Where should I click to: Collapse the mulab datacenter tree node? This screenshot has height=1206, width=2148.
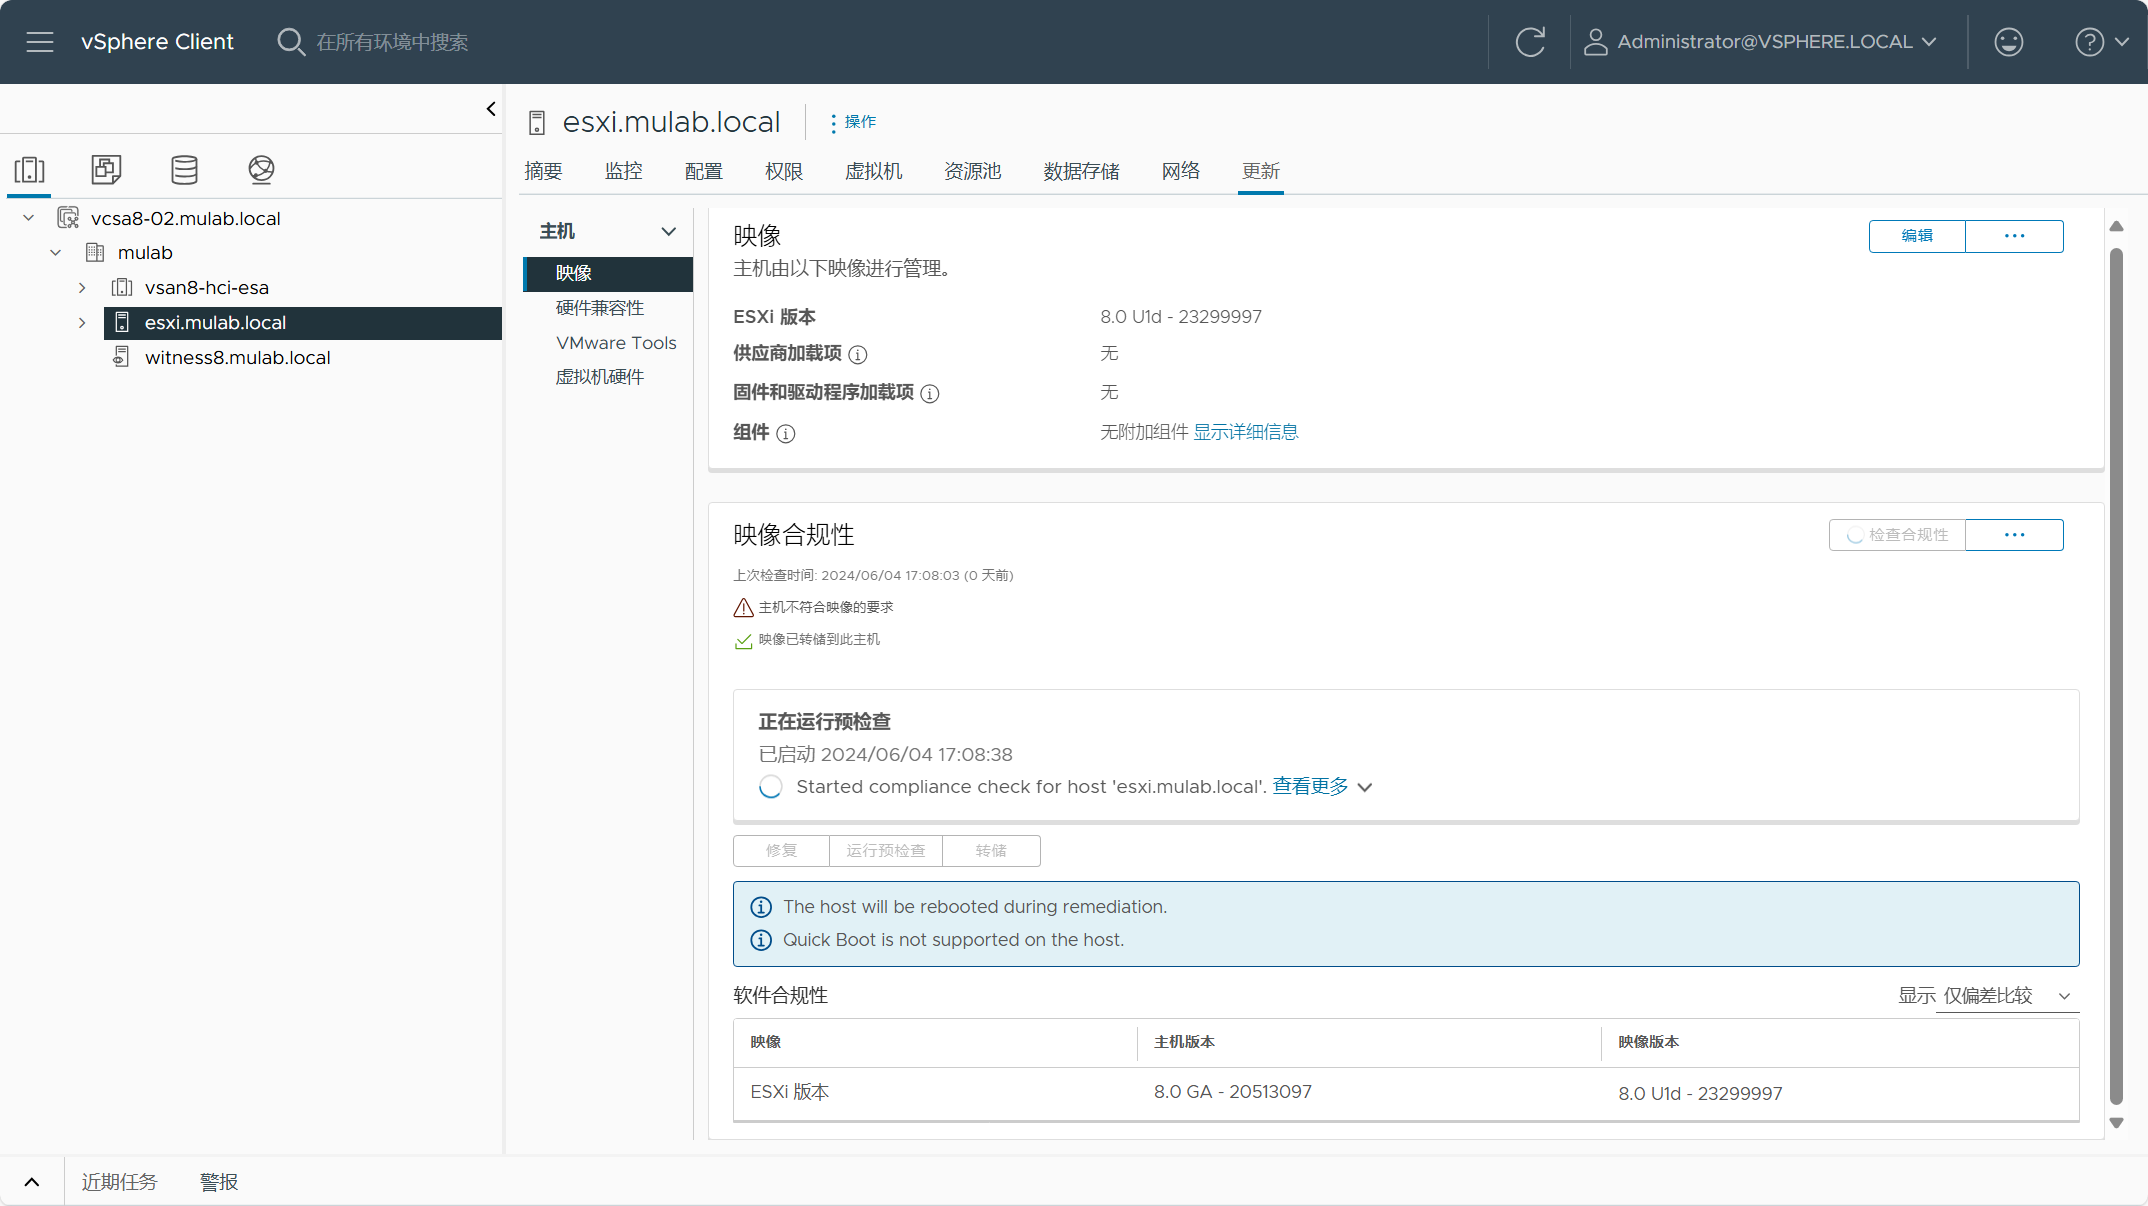pyautogui.click(x=56, y=253)
